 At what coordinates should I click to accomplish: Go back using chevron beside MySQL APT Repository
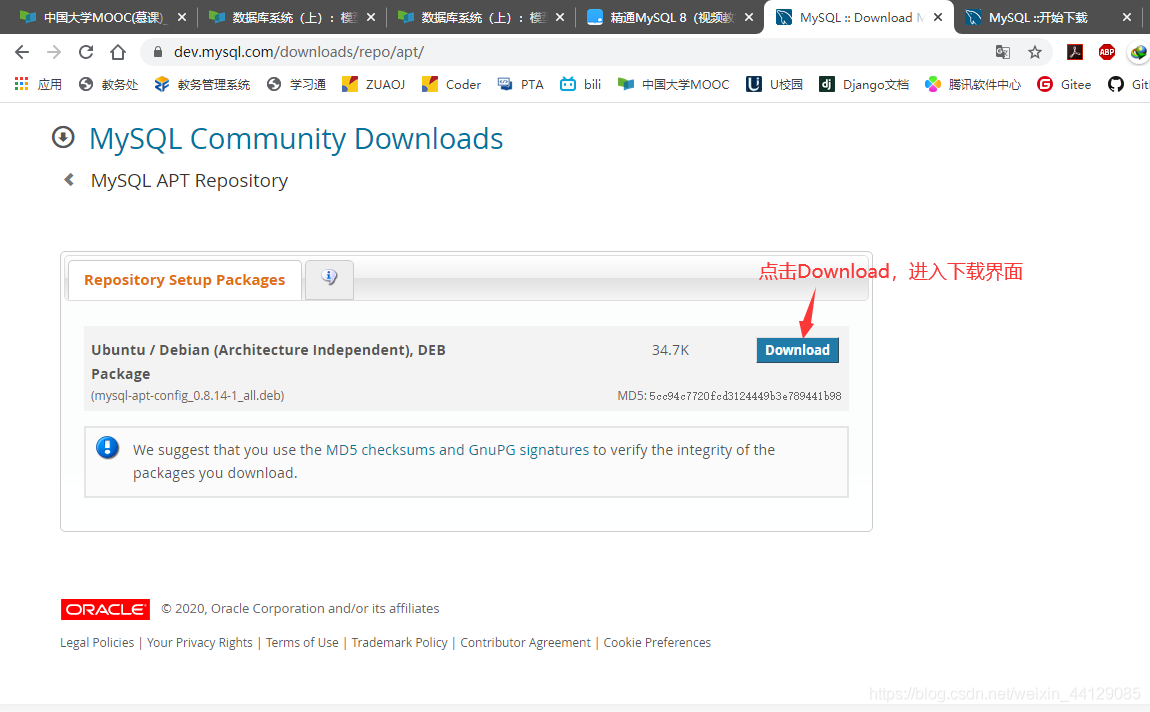click(x=69, y=180)
